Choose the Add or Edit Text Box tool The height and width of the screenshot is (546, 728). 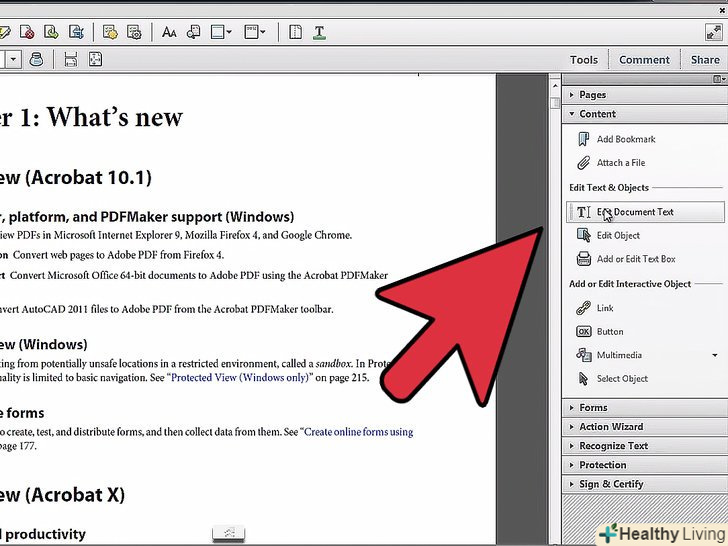click(635, 260)
